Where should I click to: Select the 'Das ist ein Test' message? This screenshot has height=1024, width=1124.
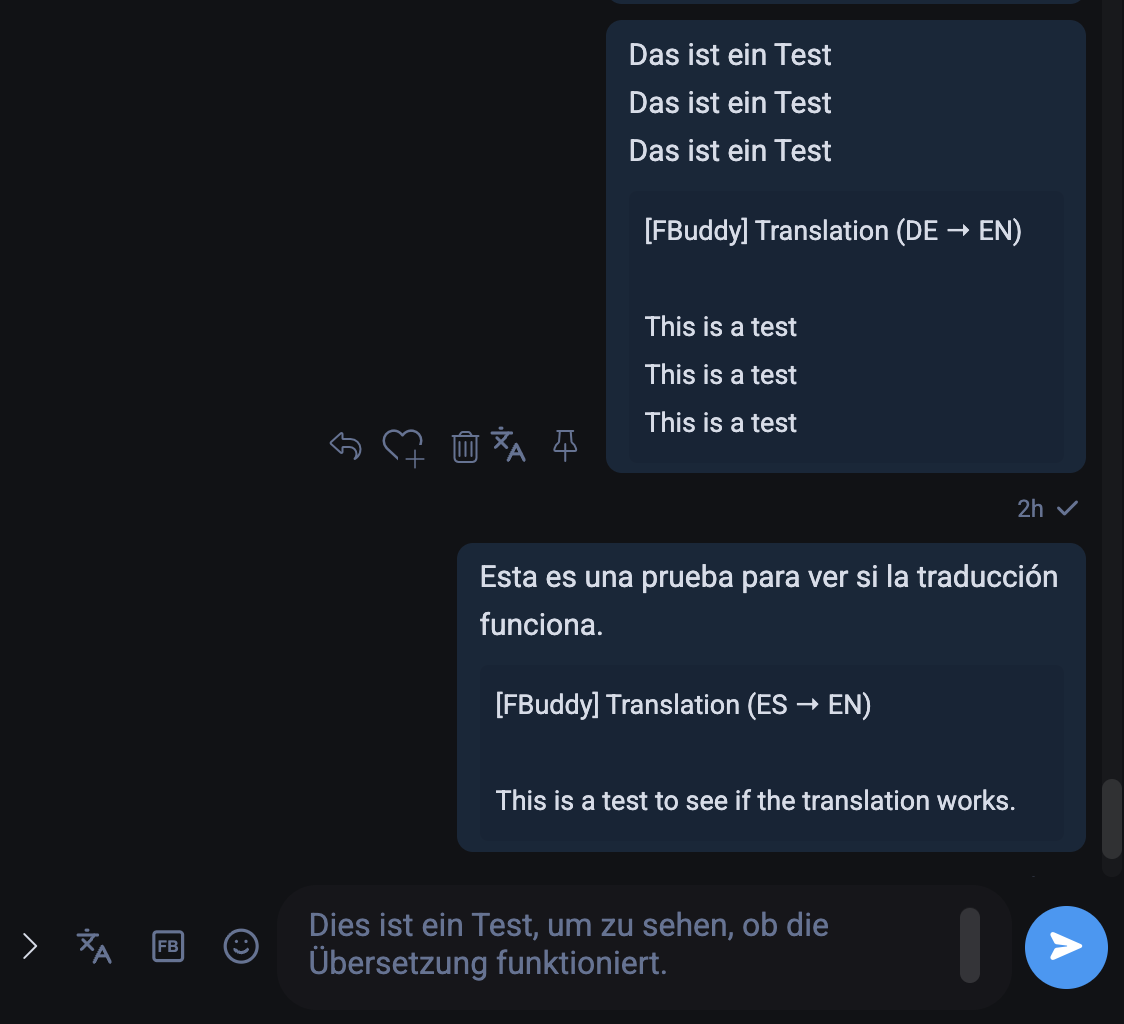coord(729,103)
